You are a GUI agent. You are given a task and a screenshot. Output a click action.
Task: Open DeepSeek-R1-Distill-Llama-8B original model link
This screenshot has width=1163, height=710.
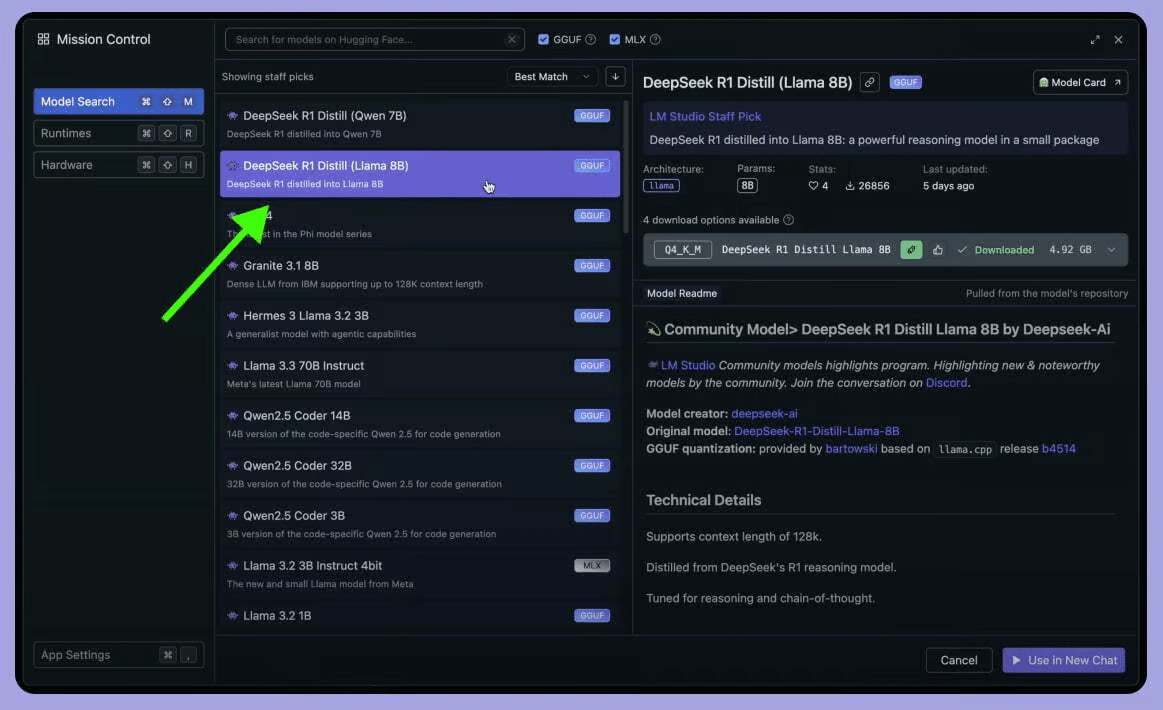[816, 431]
